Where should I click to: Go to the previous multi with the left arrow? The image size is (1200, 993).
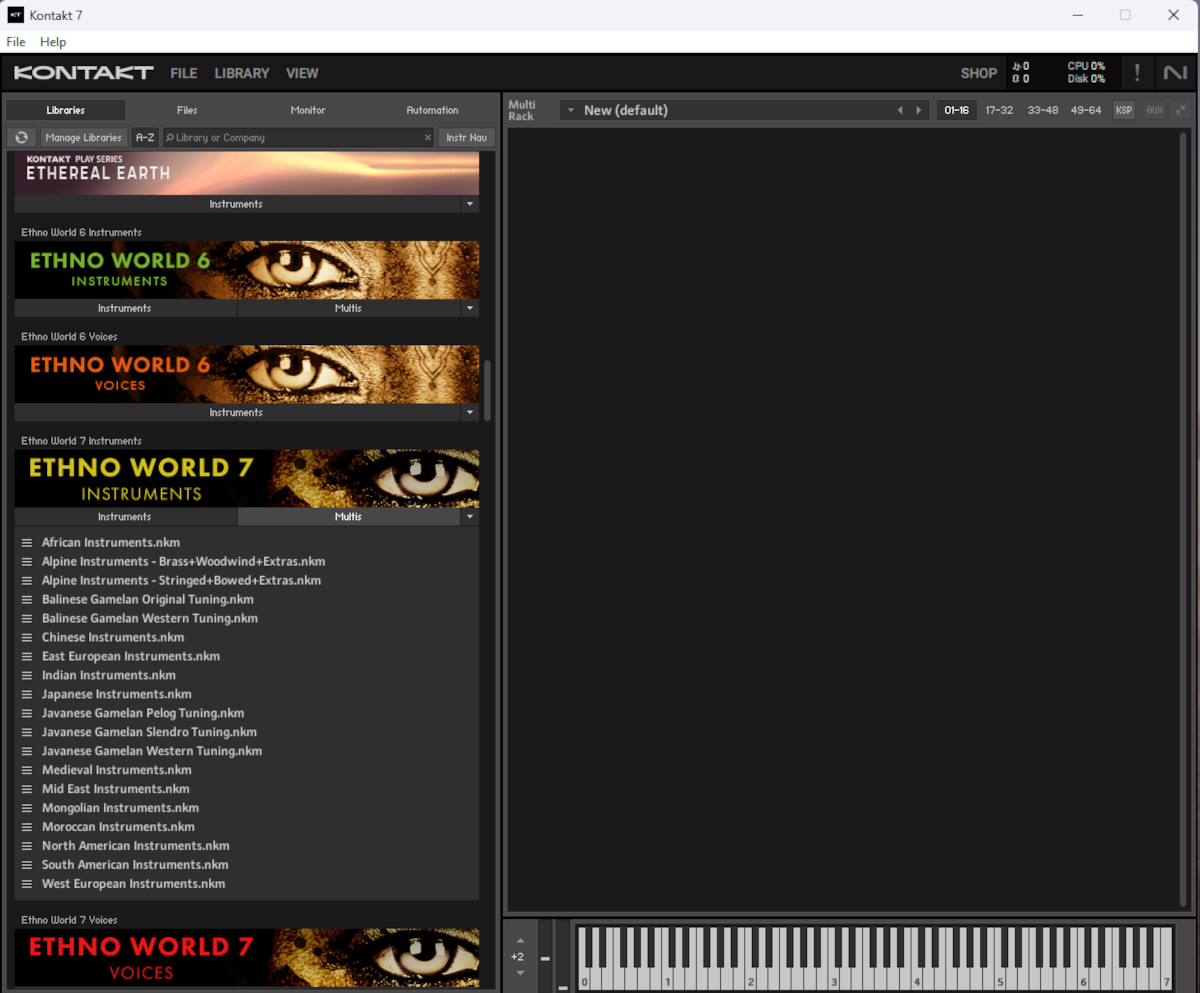[x=900, y=110]
